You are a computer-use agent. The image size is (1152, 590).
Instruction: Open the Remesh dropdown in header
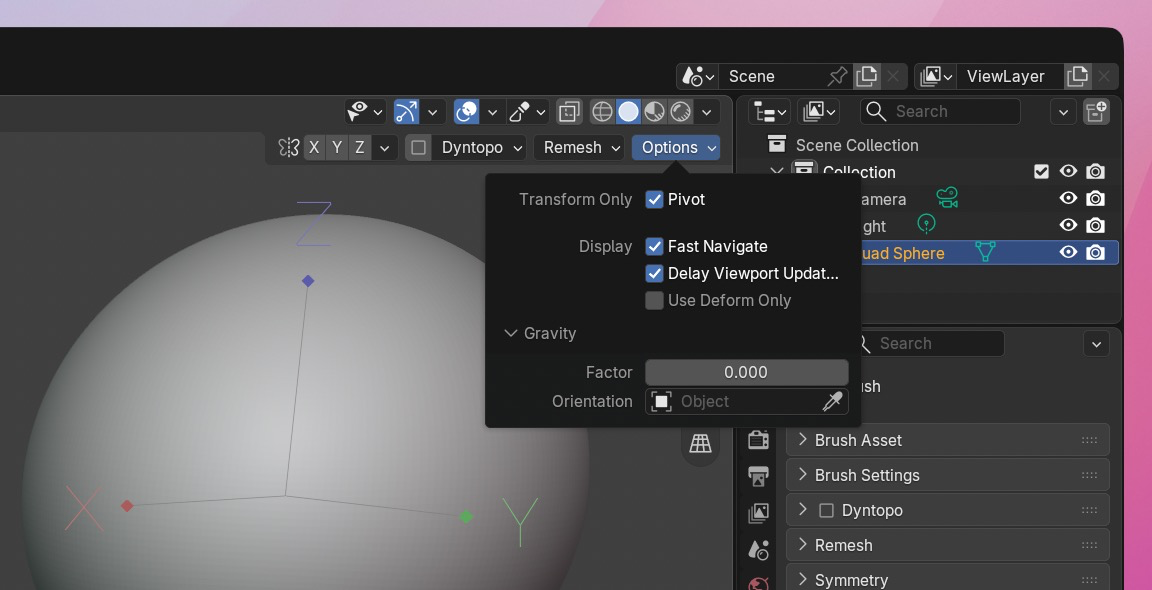pyautogui.click(x=580, y=148)
